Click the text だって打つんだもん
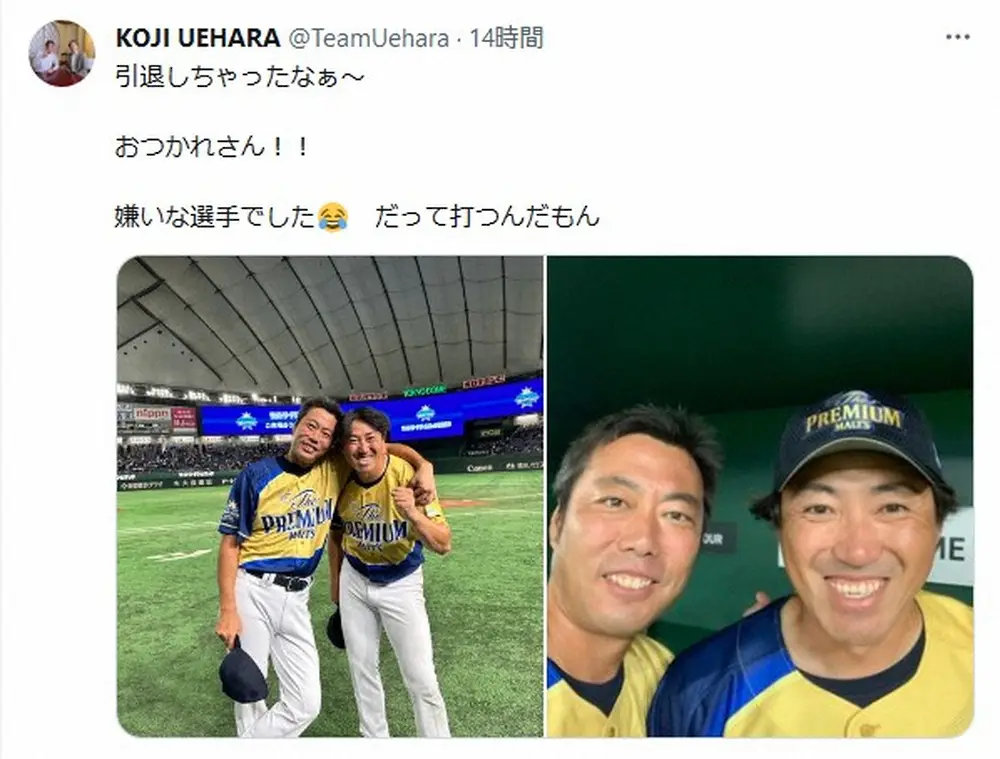The height and width of the screenshot is (759, 1000). pos(487,217)
